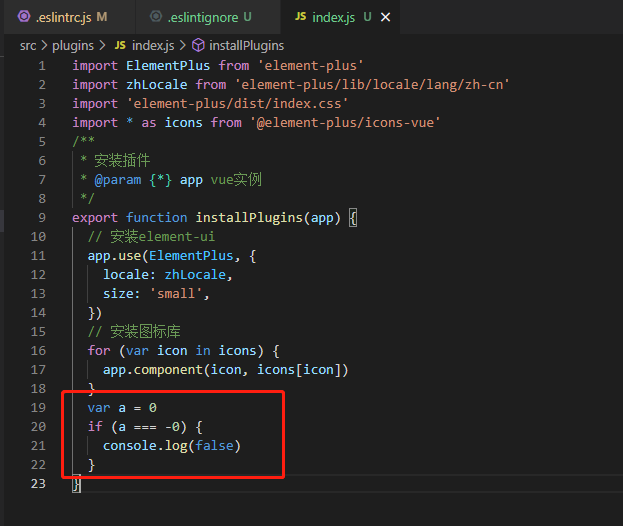Click the zhLocale value on line 12
This screenshot has height=526, width=623.
[x=195, y=275]
